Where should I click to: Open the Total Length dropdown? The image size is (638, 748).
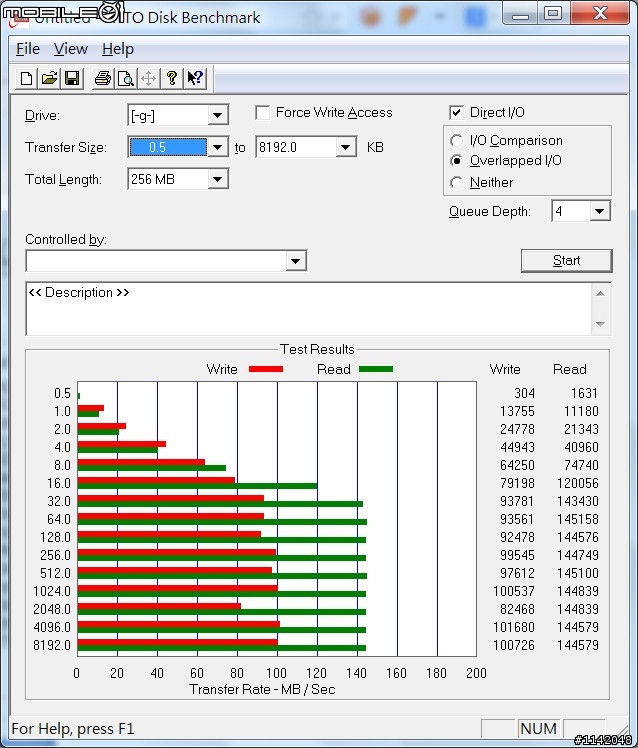(x=217, y=179)
